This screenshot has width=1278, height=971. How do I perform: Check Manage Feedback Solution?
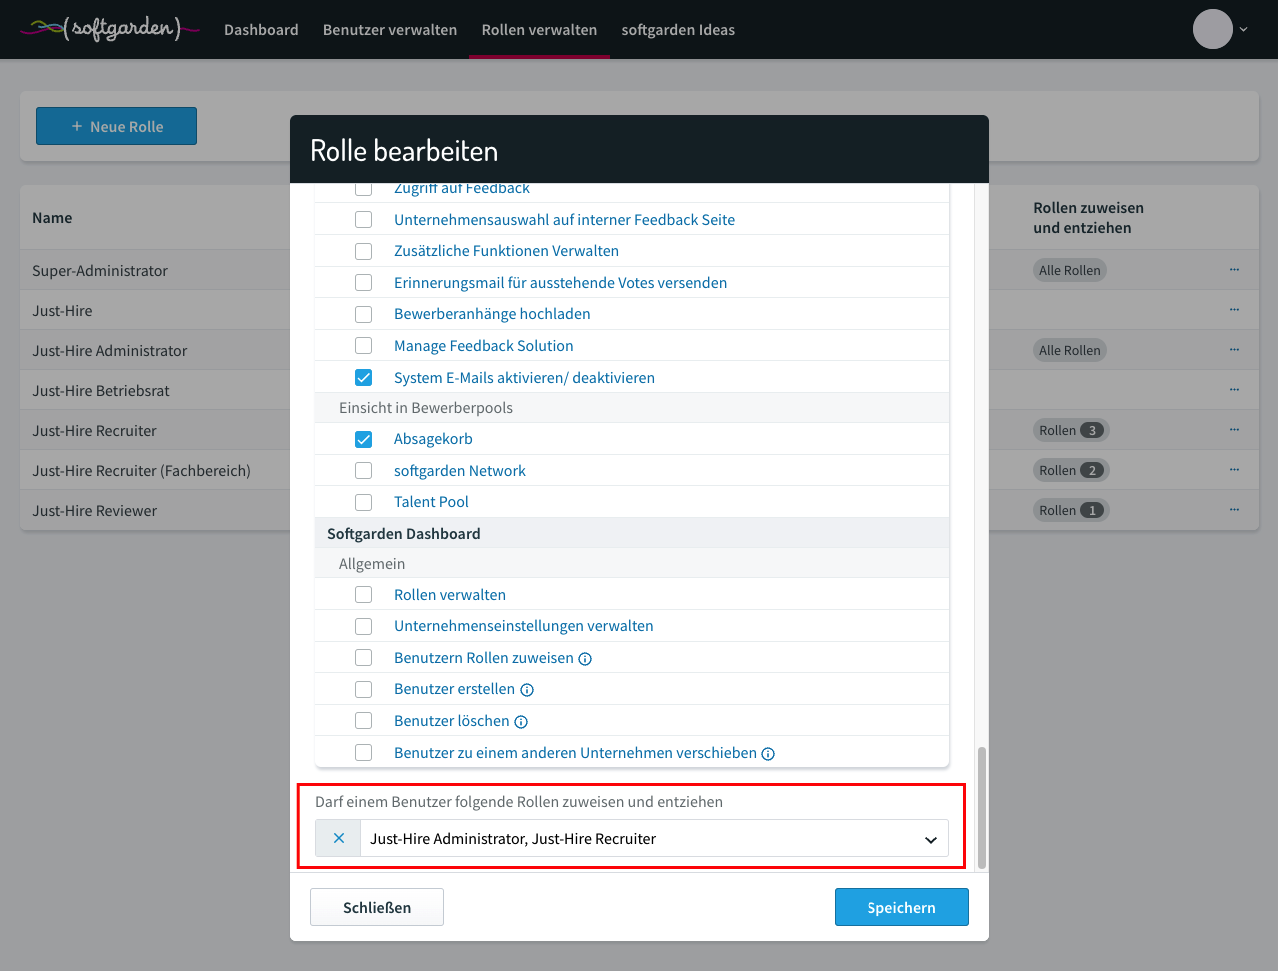(364, 346)
